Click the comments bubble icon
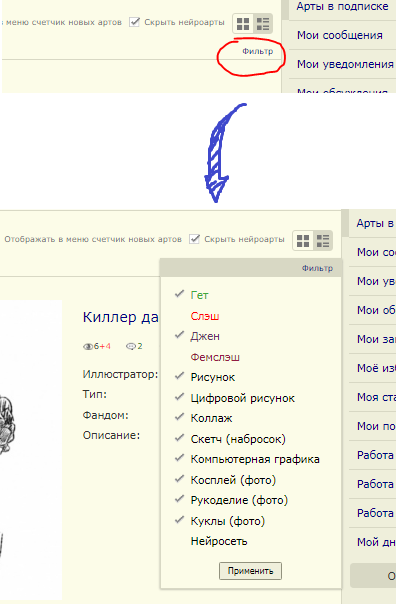This screenshot has height=604, width=396. 131,346
